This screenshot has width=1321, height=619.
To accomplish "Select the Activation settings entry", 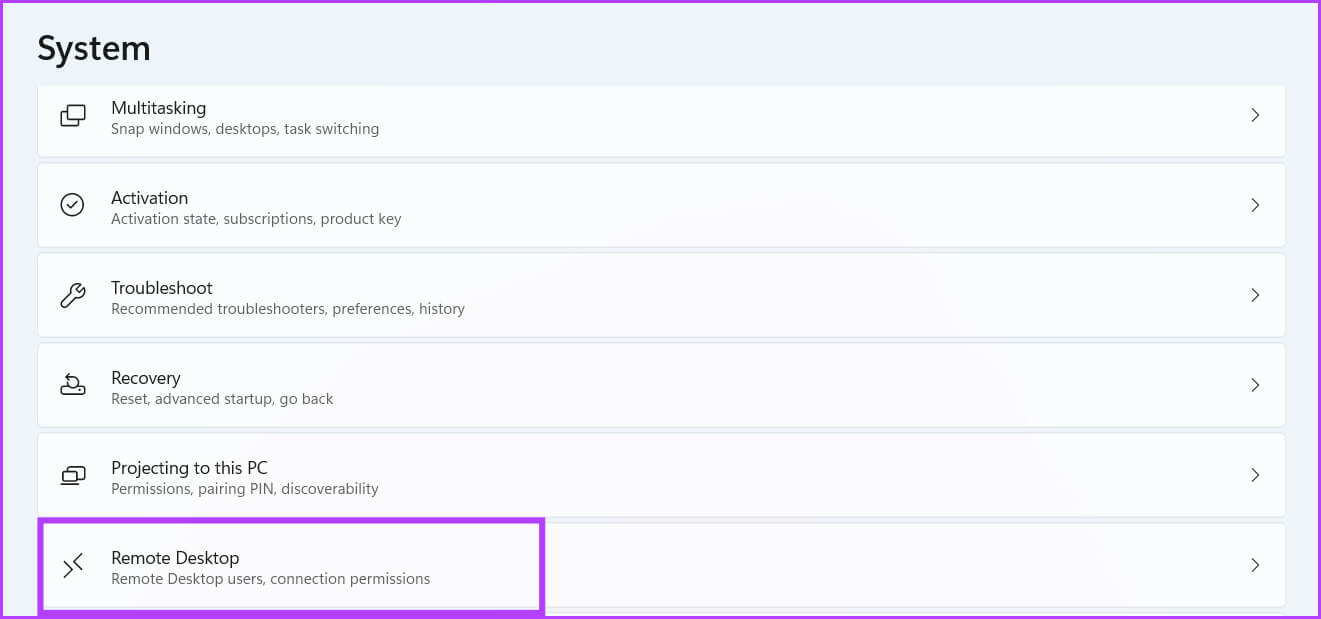I will pos(149,198).
